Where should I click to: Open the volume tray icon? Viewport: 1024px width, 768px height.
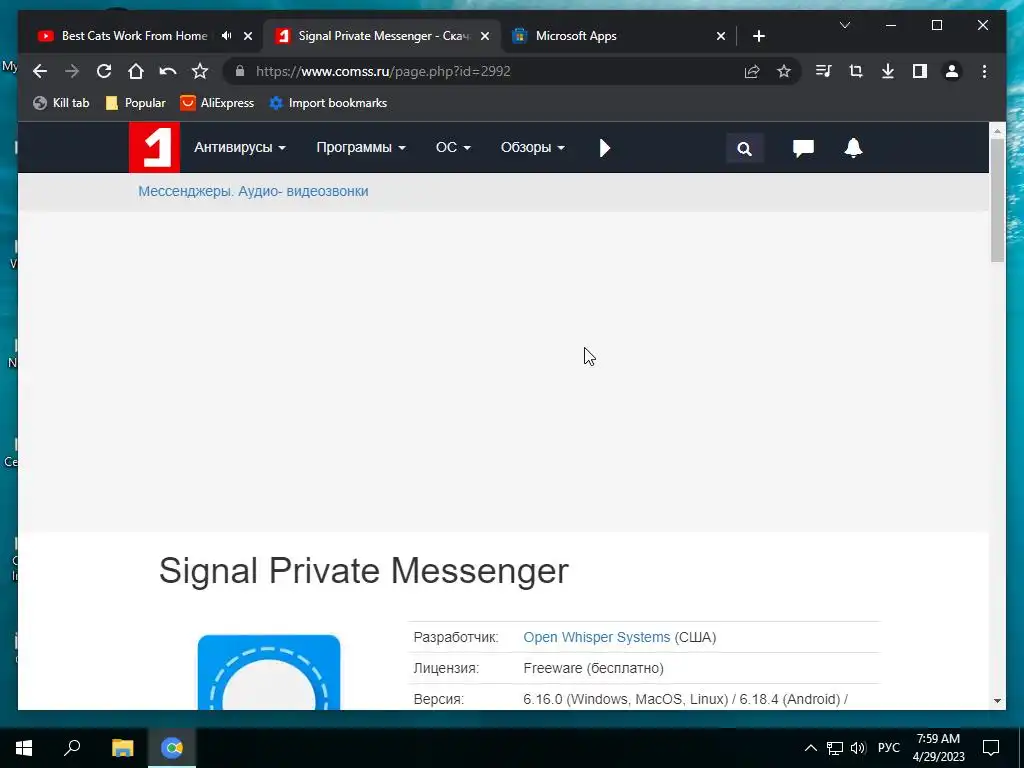(858, 748)
